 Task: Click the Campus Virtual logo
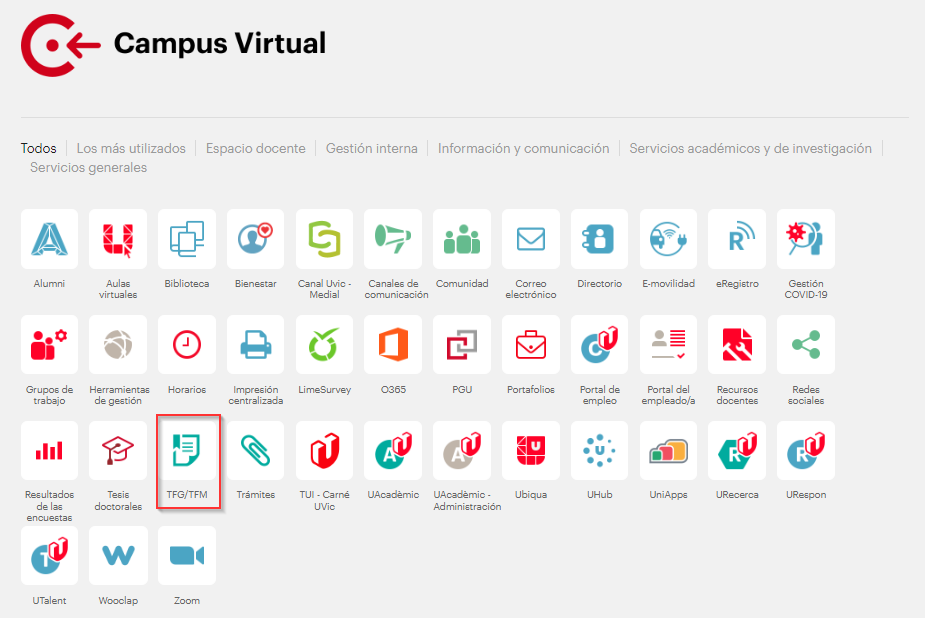[x=61, y=45]
